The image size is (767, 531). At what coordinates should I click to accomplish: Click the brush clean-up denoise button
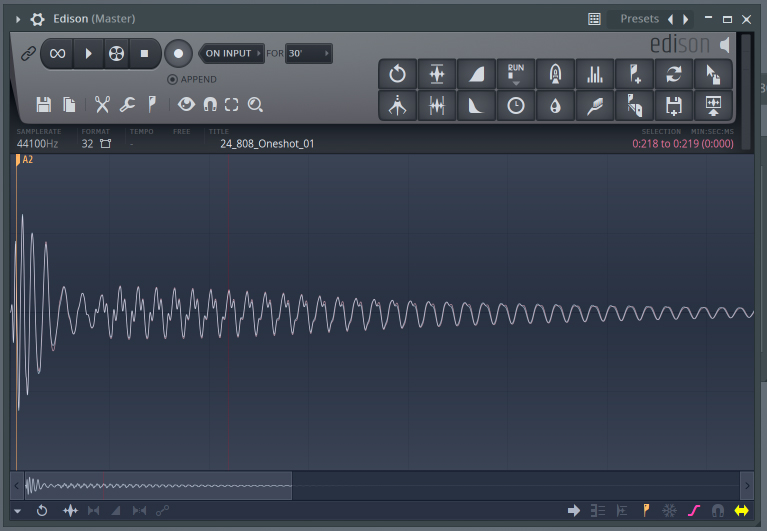595,106
